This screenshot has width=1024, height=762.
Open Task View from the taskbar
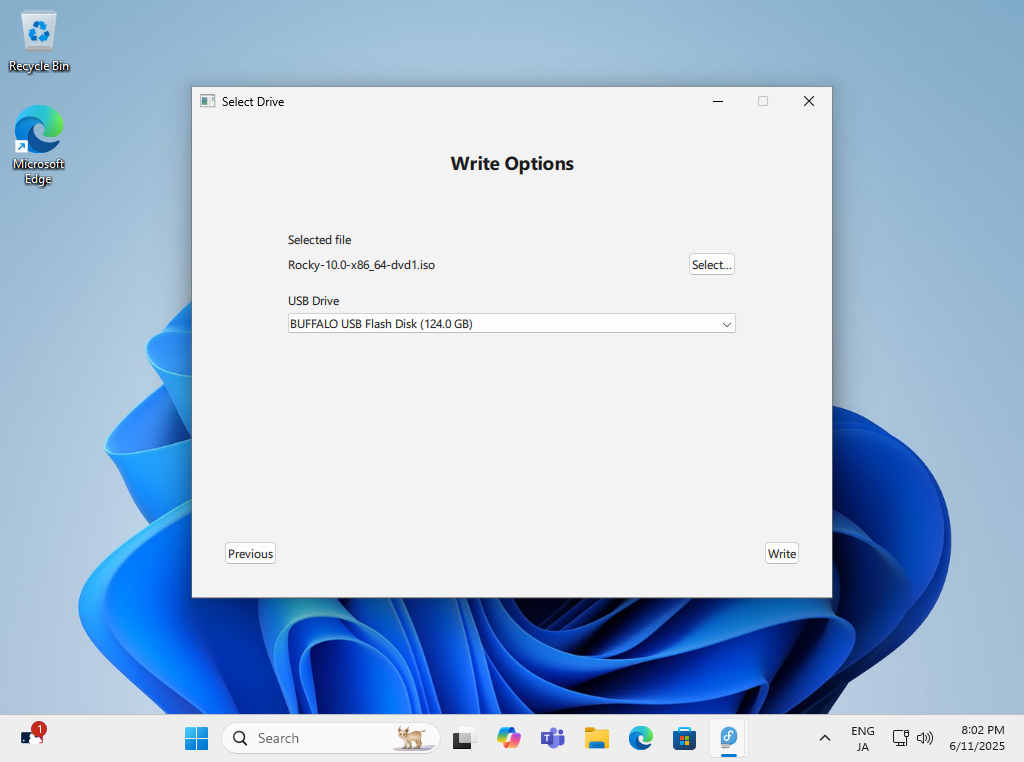point(463,738)
